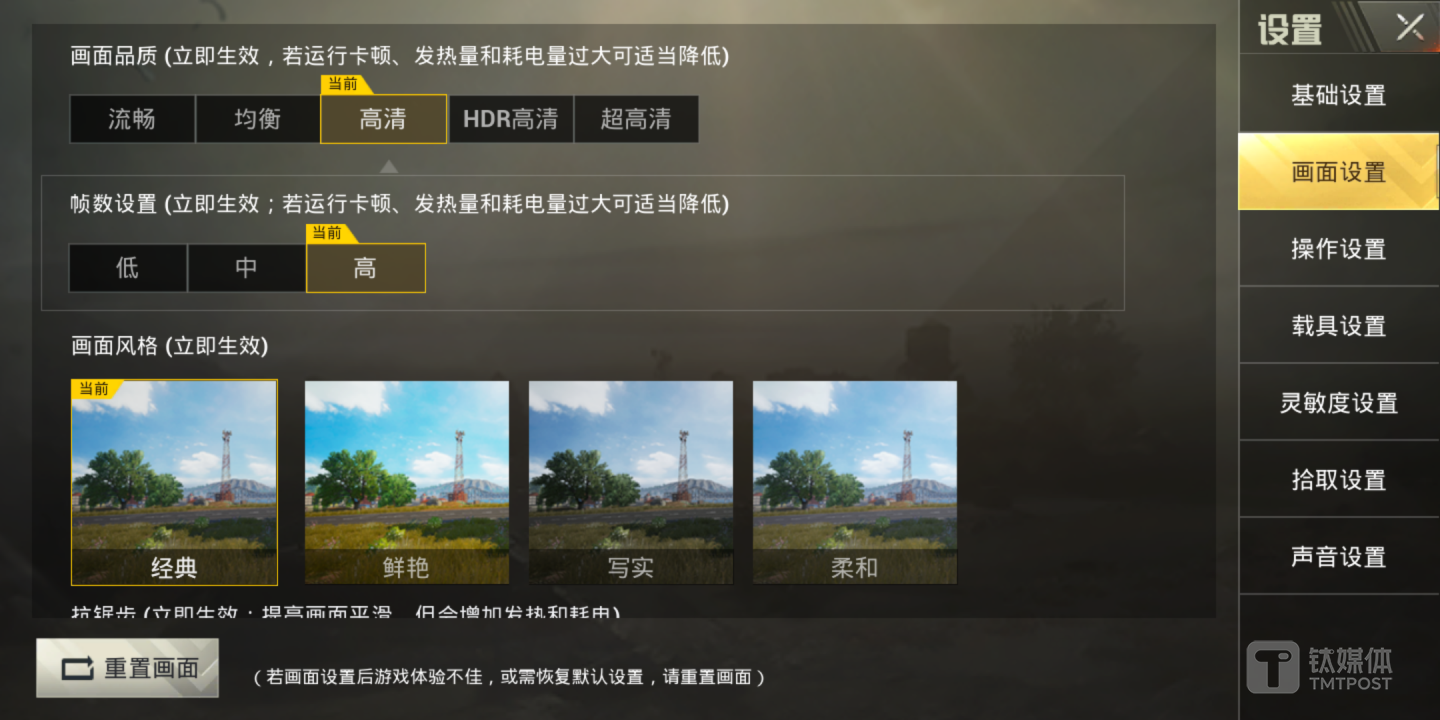The image size is (1440, 720).
Task: Switch to 载具设置 tab
Action: pos(1338,326)
